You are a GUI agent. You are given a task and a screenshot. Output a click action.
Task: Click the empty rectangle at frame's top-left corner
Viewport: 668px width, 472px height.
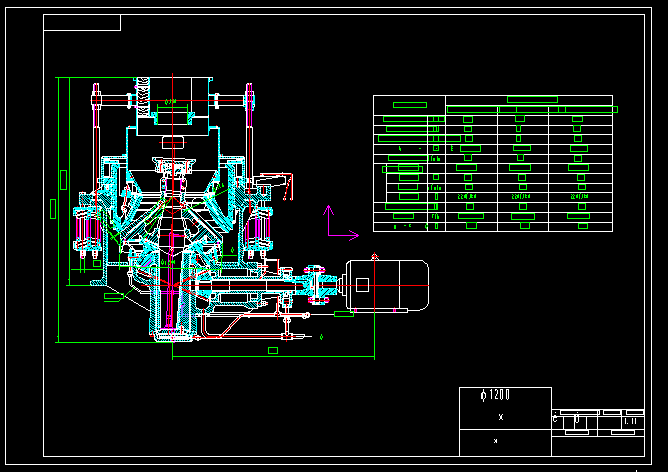(x=82, y=23)
